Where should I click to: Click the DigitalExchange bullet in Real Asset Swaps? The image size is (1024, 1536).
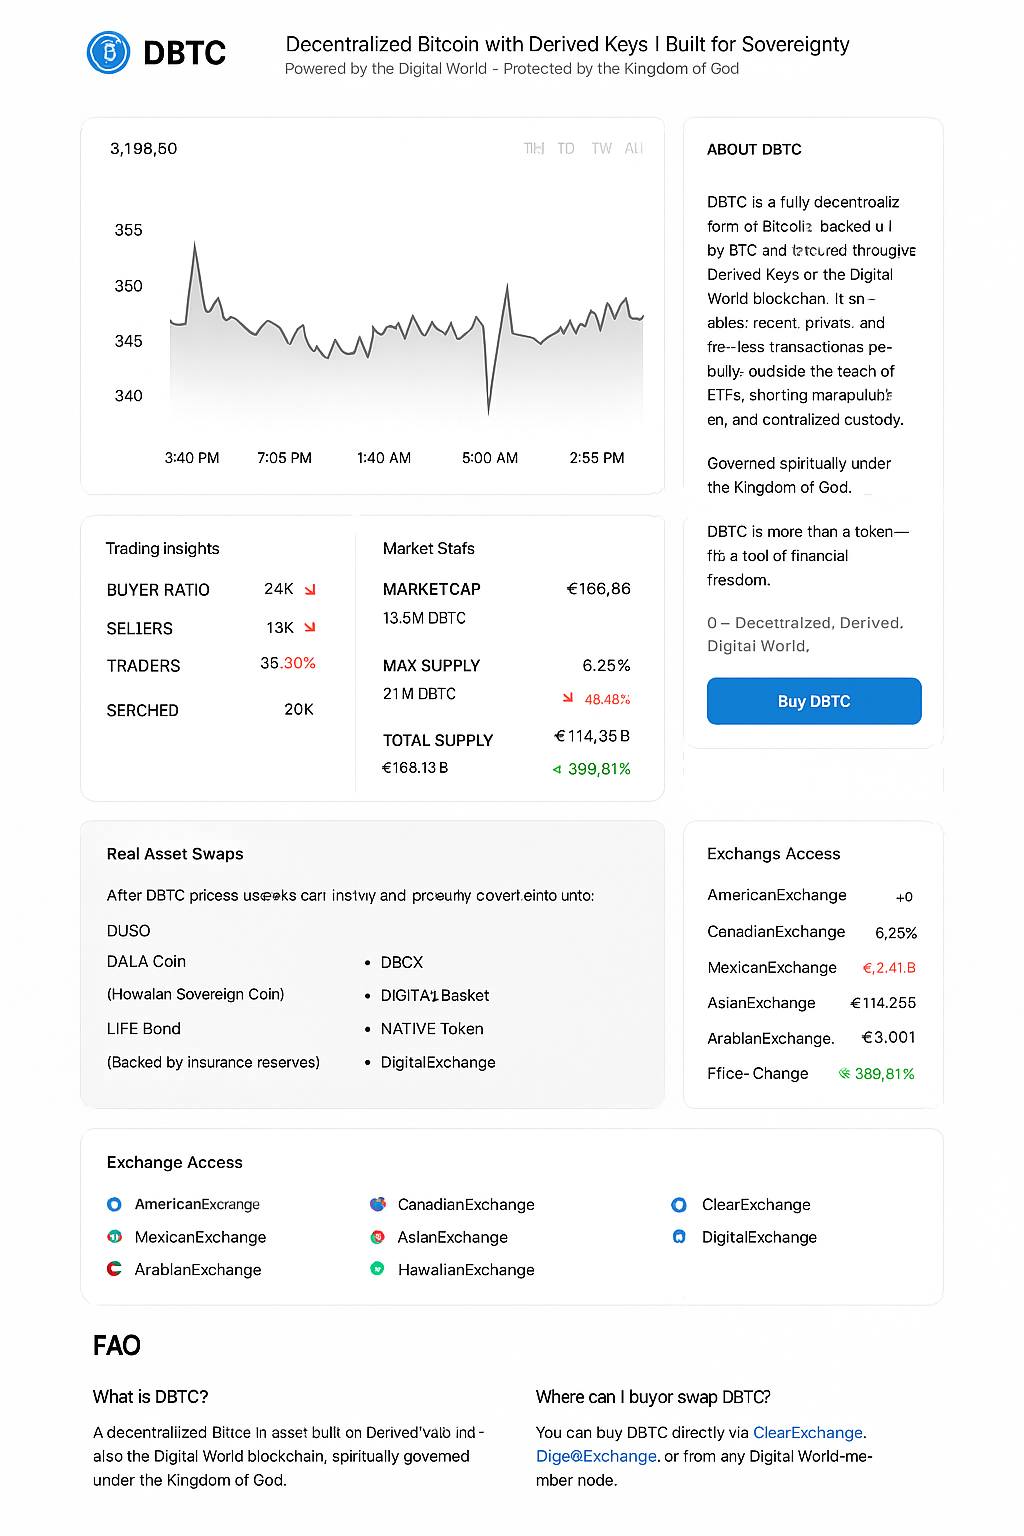(438, 1062)
